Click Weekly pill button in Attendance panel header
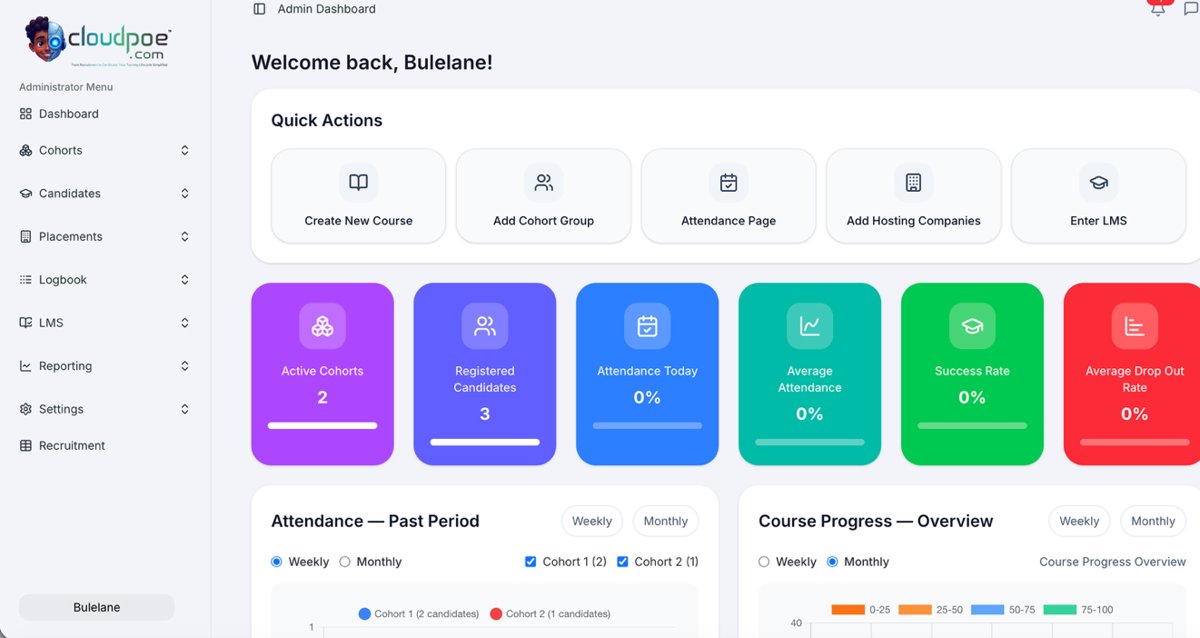The image size is (1200, 638). point(592,521)
